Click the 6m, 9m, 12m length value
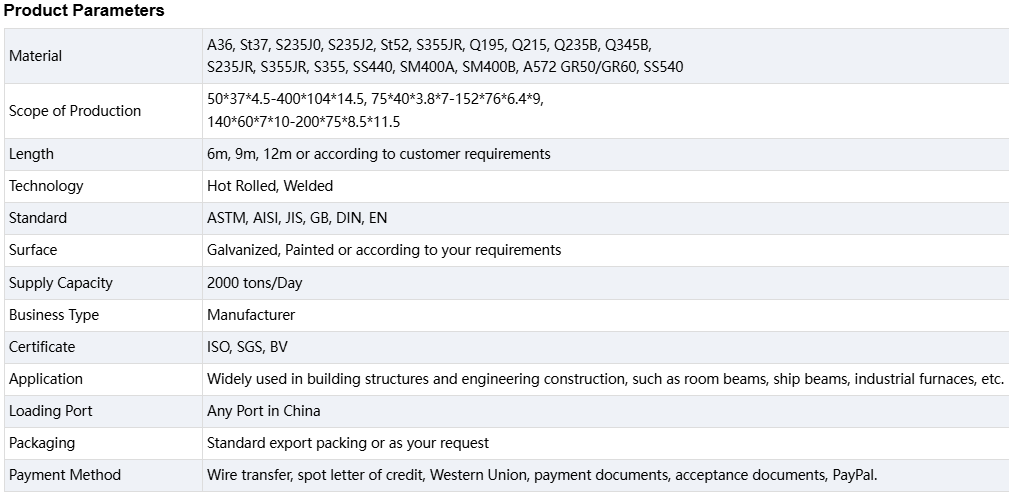The width and height of the screenshot is (1009, 499). coord(378,154)
